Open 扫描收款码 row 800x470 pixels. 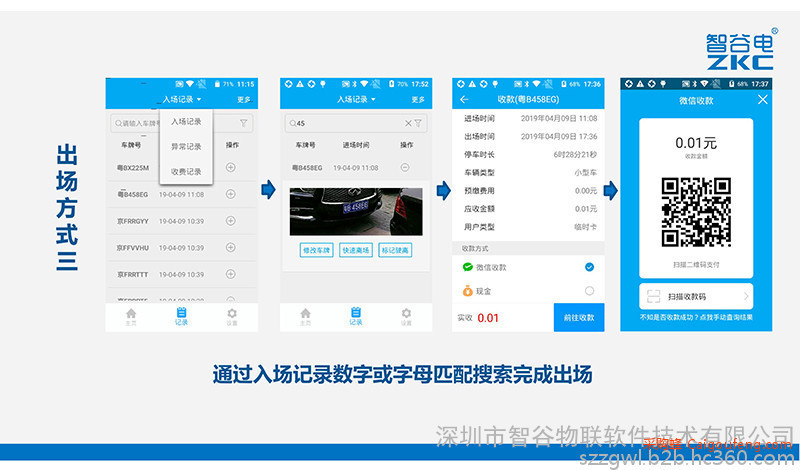pos(696,296)
